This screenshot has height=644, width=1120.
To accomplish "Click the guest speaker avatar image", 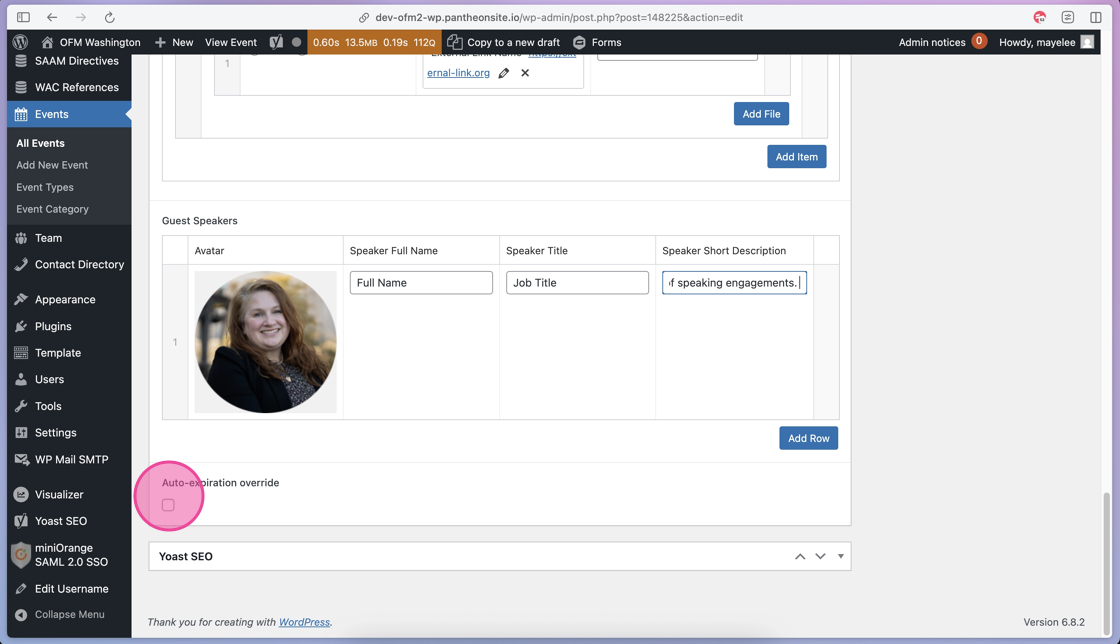I will [x=265, y=341].
